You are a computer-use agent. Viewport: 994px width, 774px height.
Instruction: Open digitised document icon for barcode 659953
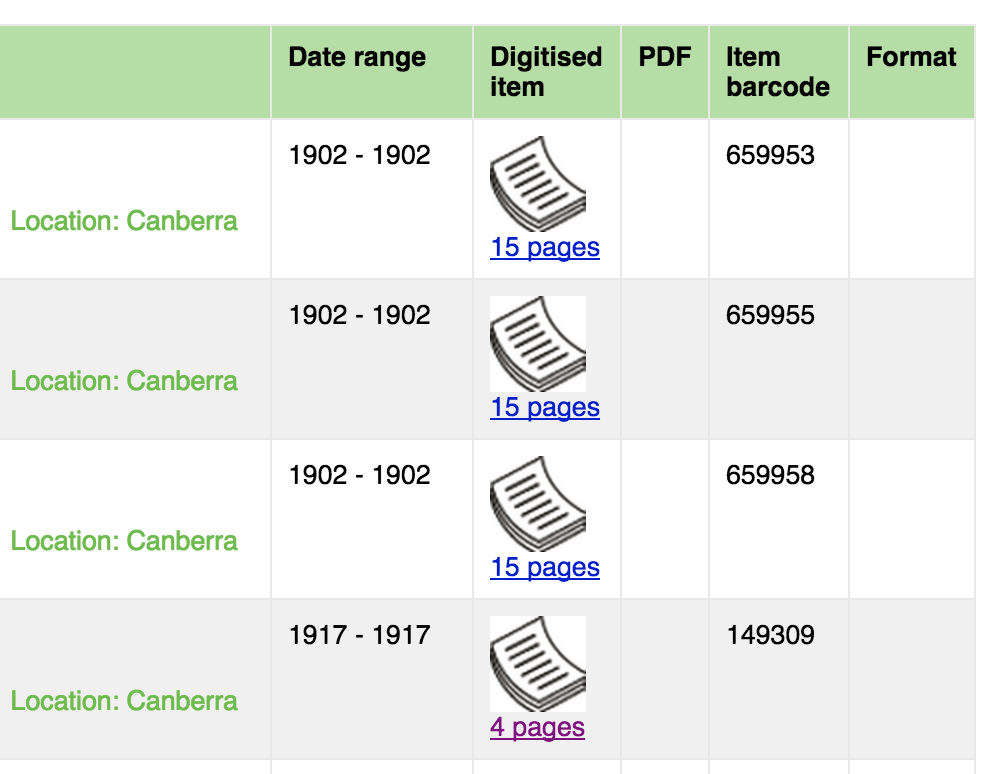point(538,184)
